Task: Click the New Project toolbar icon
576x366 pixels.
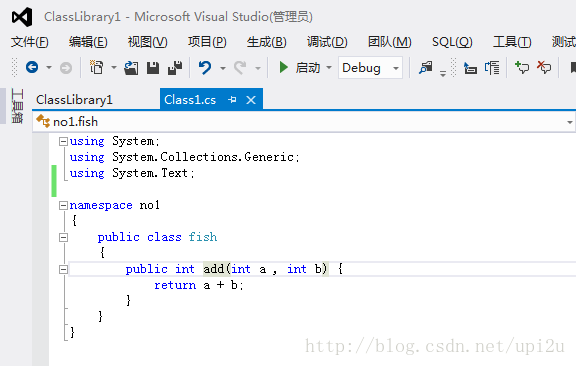Action: (x=96, y=67)
